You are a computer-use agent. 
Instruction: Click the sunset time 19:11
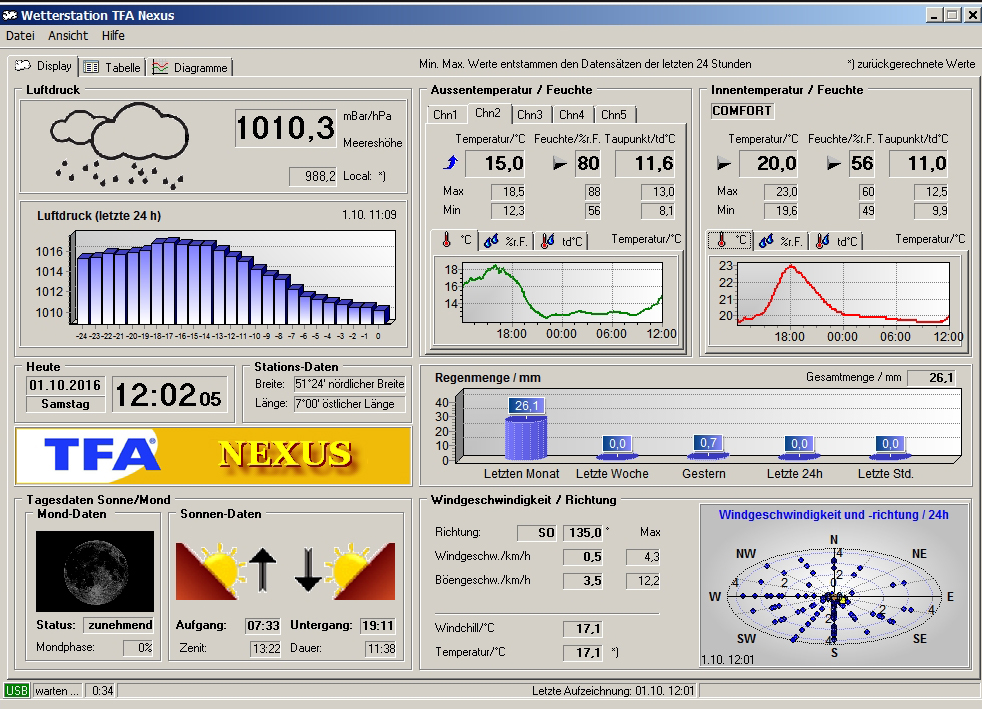coord(378,626)
